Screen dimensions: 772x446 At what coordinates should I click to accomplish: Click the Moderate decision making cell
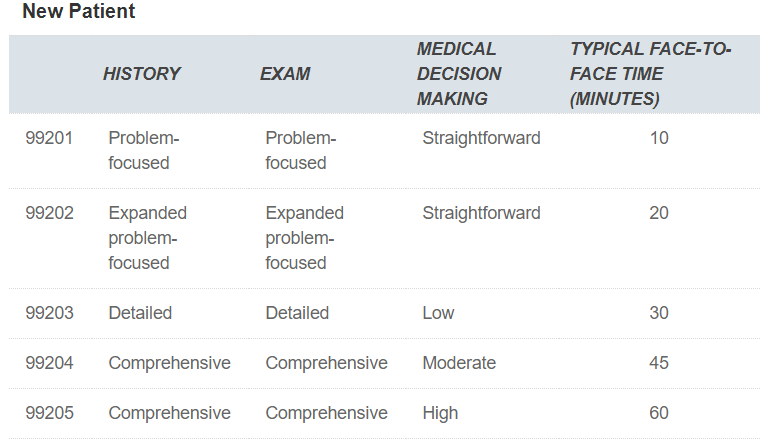(459, 363)
